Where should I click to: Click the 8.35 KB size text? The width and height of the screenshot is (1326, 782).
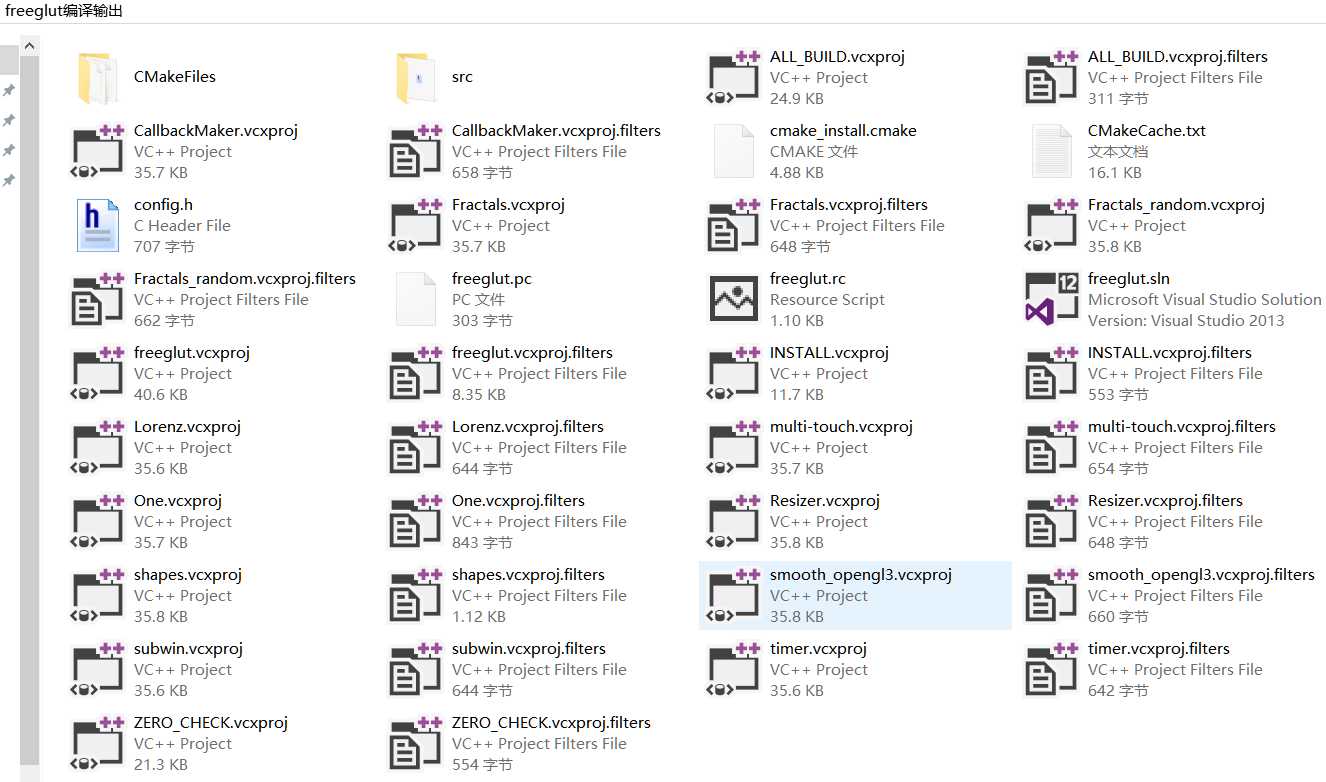(479, 395)
